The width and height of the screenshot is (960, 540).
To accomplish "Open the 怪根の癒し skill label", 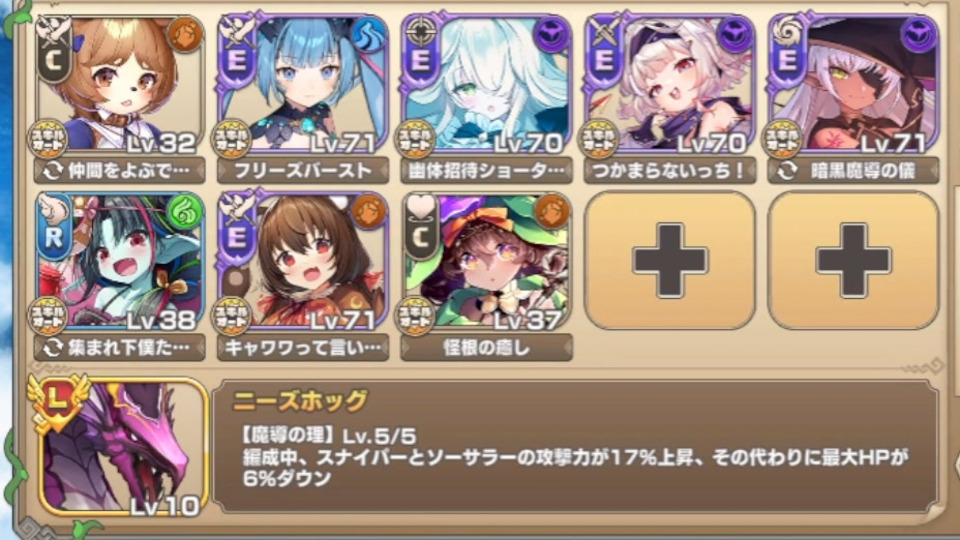I will (487, 348).
